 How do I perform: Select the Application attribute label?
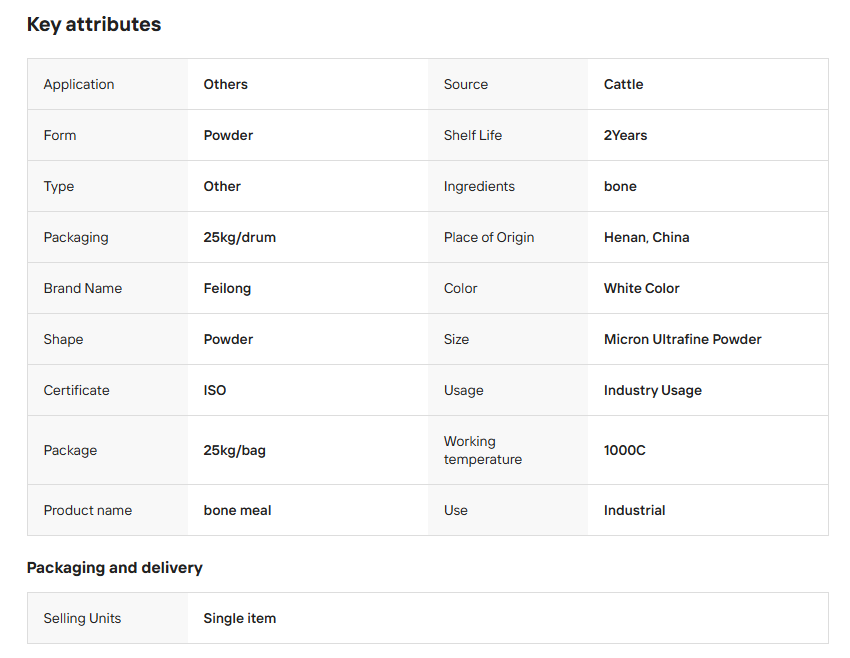click(x=79, y=84)
